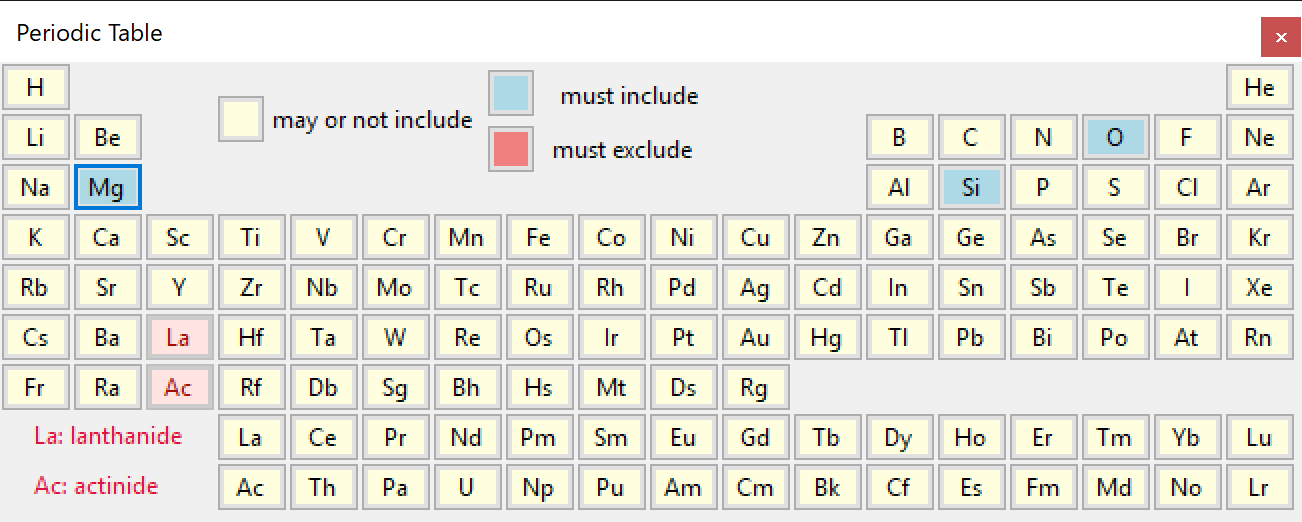Click the blue 'must include' swatch

(511, 93)
